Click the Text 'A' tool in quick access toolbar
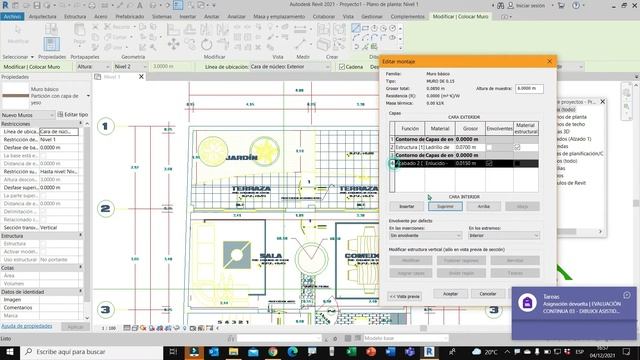Screen dimensions: 640x360 [140, 5]
